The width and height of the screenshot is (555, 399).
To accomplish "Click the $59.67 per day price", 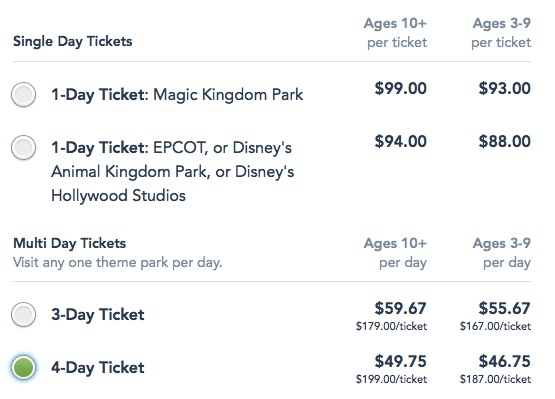I will (401, 308).
